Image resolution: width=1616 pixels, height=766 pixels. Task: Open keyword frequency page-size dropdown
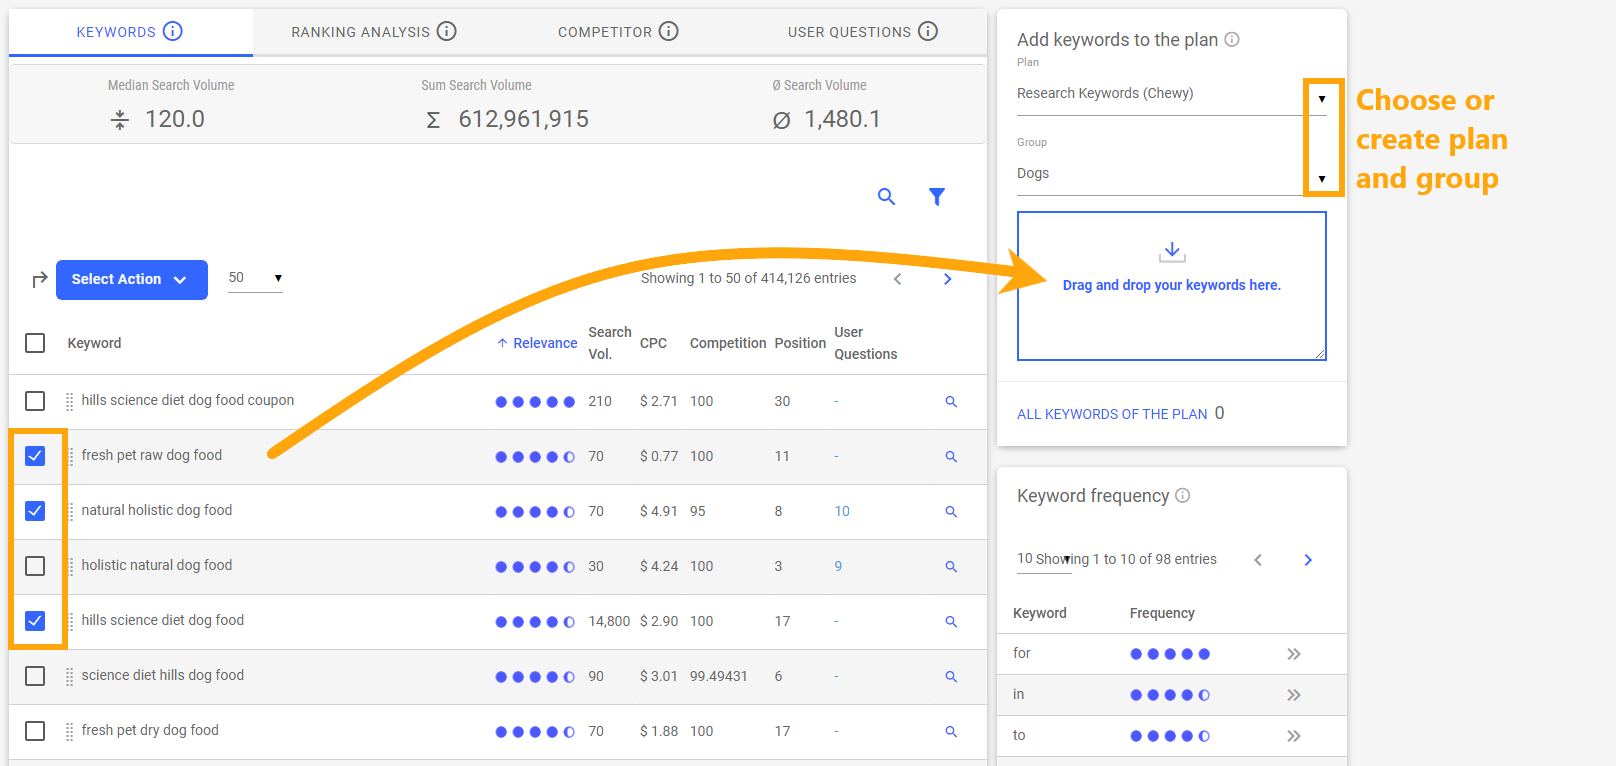[x=1044, y=560]
